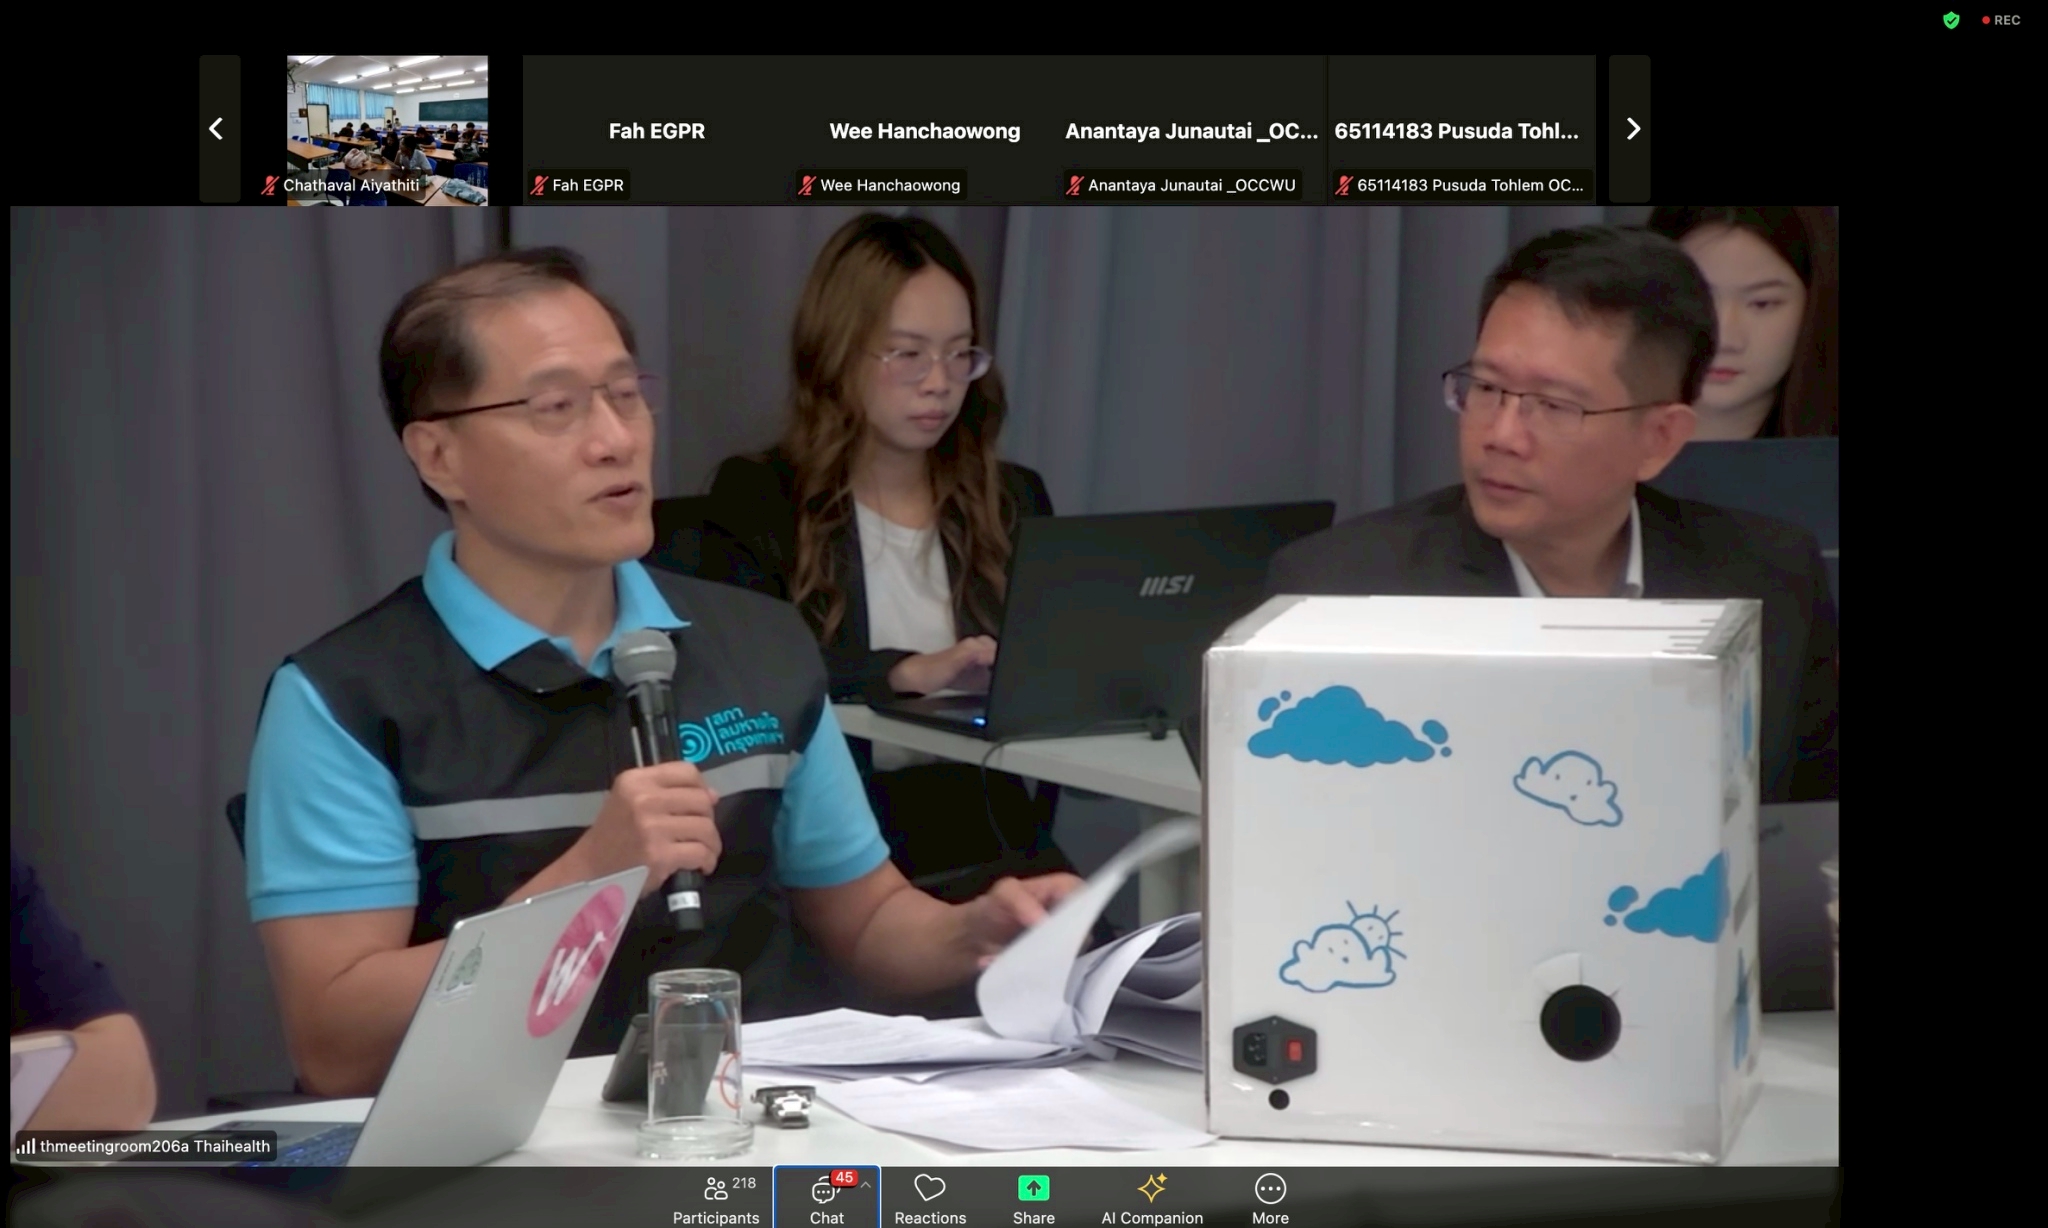This screenshot has width=2048, height=1228.
Task: Click the REC recording indicator
Action: (2001, 20)
